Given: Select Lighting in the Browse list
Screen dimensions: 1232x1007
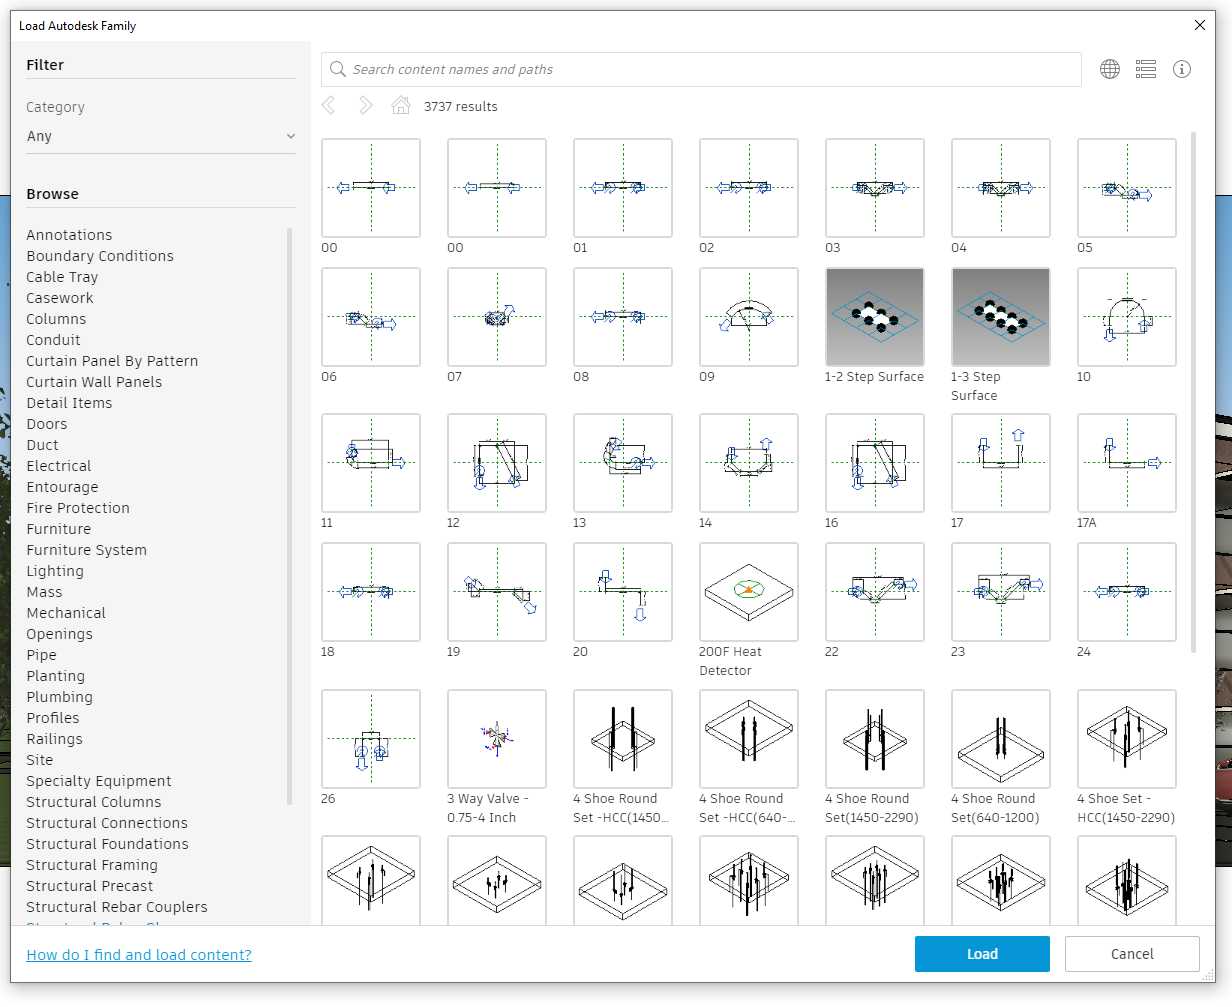Looking at the screenshot, I should (55, 570).
